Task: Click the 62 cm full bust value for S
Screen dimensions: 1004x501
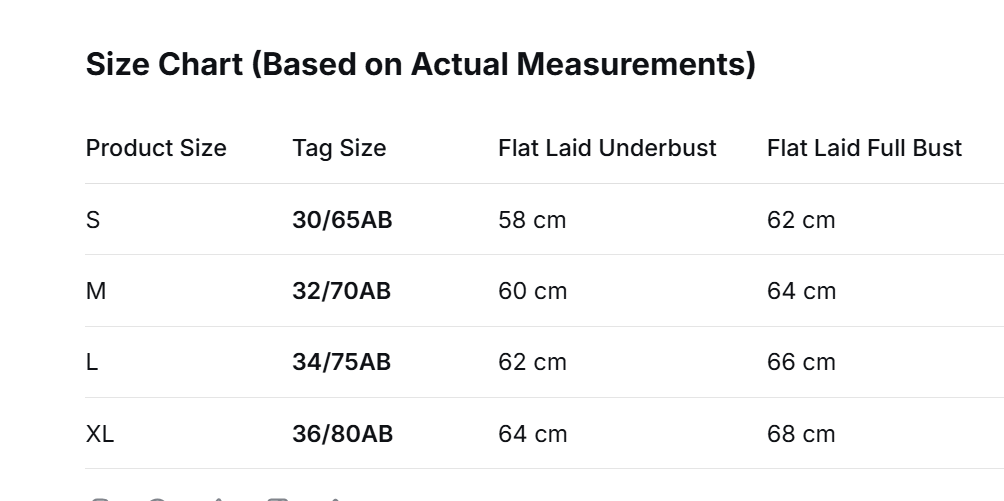Action: click(801, 220)
